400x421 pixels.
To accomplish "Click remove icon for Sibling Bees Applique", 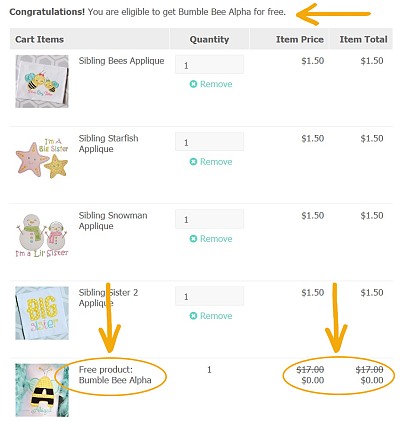I will point(193,84).
